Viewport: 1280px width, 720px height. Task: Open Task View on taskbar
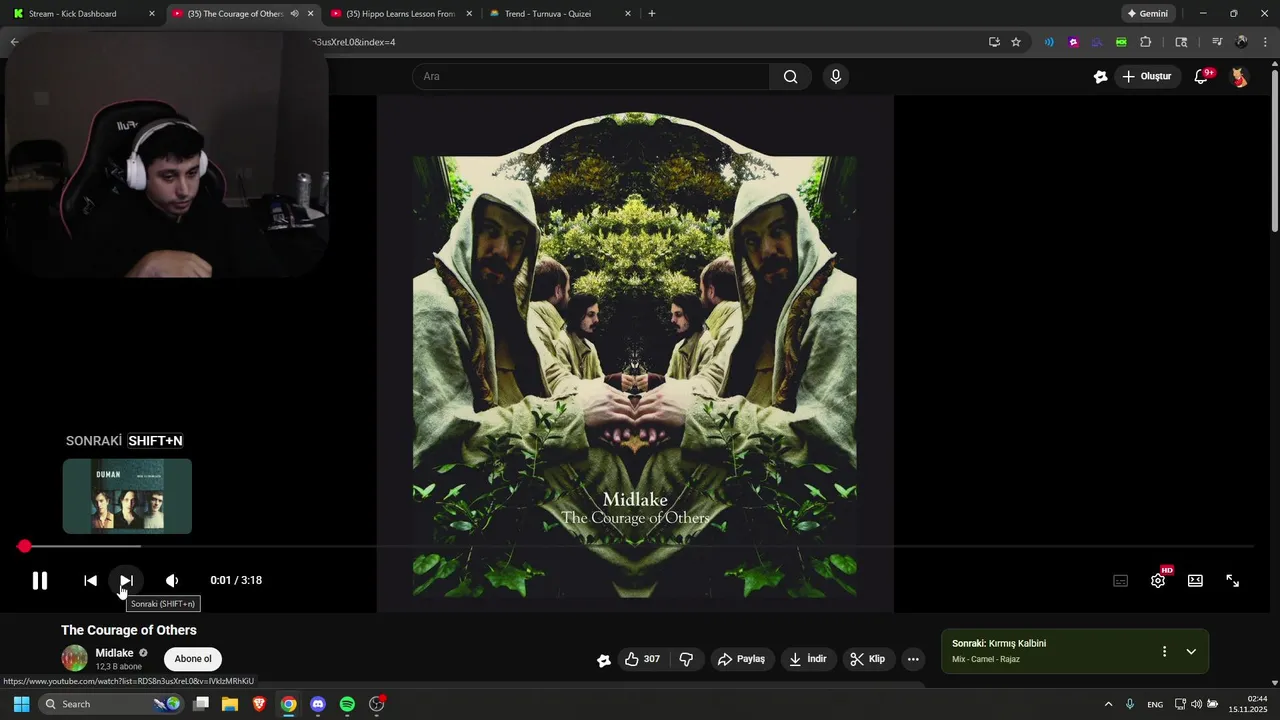click(201, 704)
